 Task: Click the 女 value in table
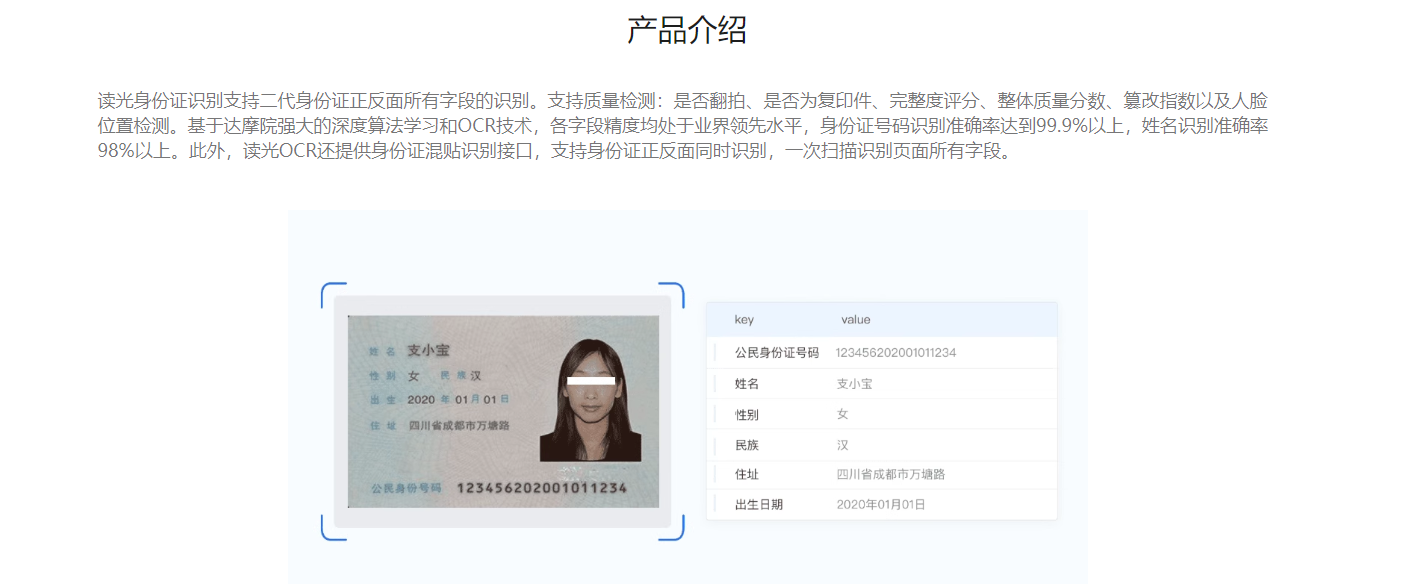point(843,414)
